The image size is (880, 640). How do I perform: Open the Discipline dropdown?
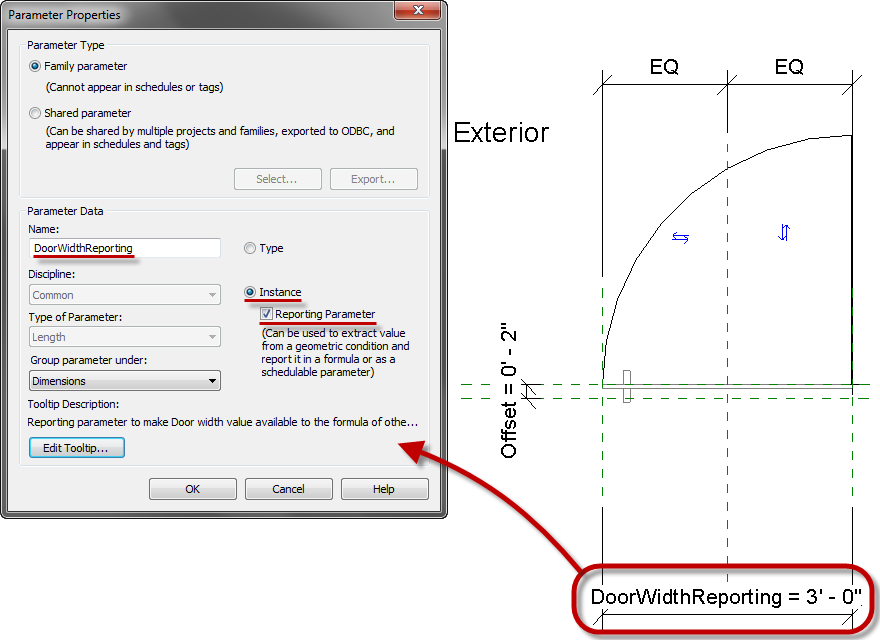[211, 295]
